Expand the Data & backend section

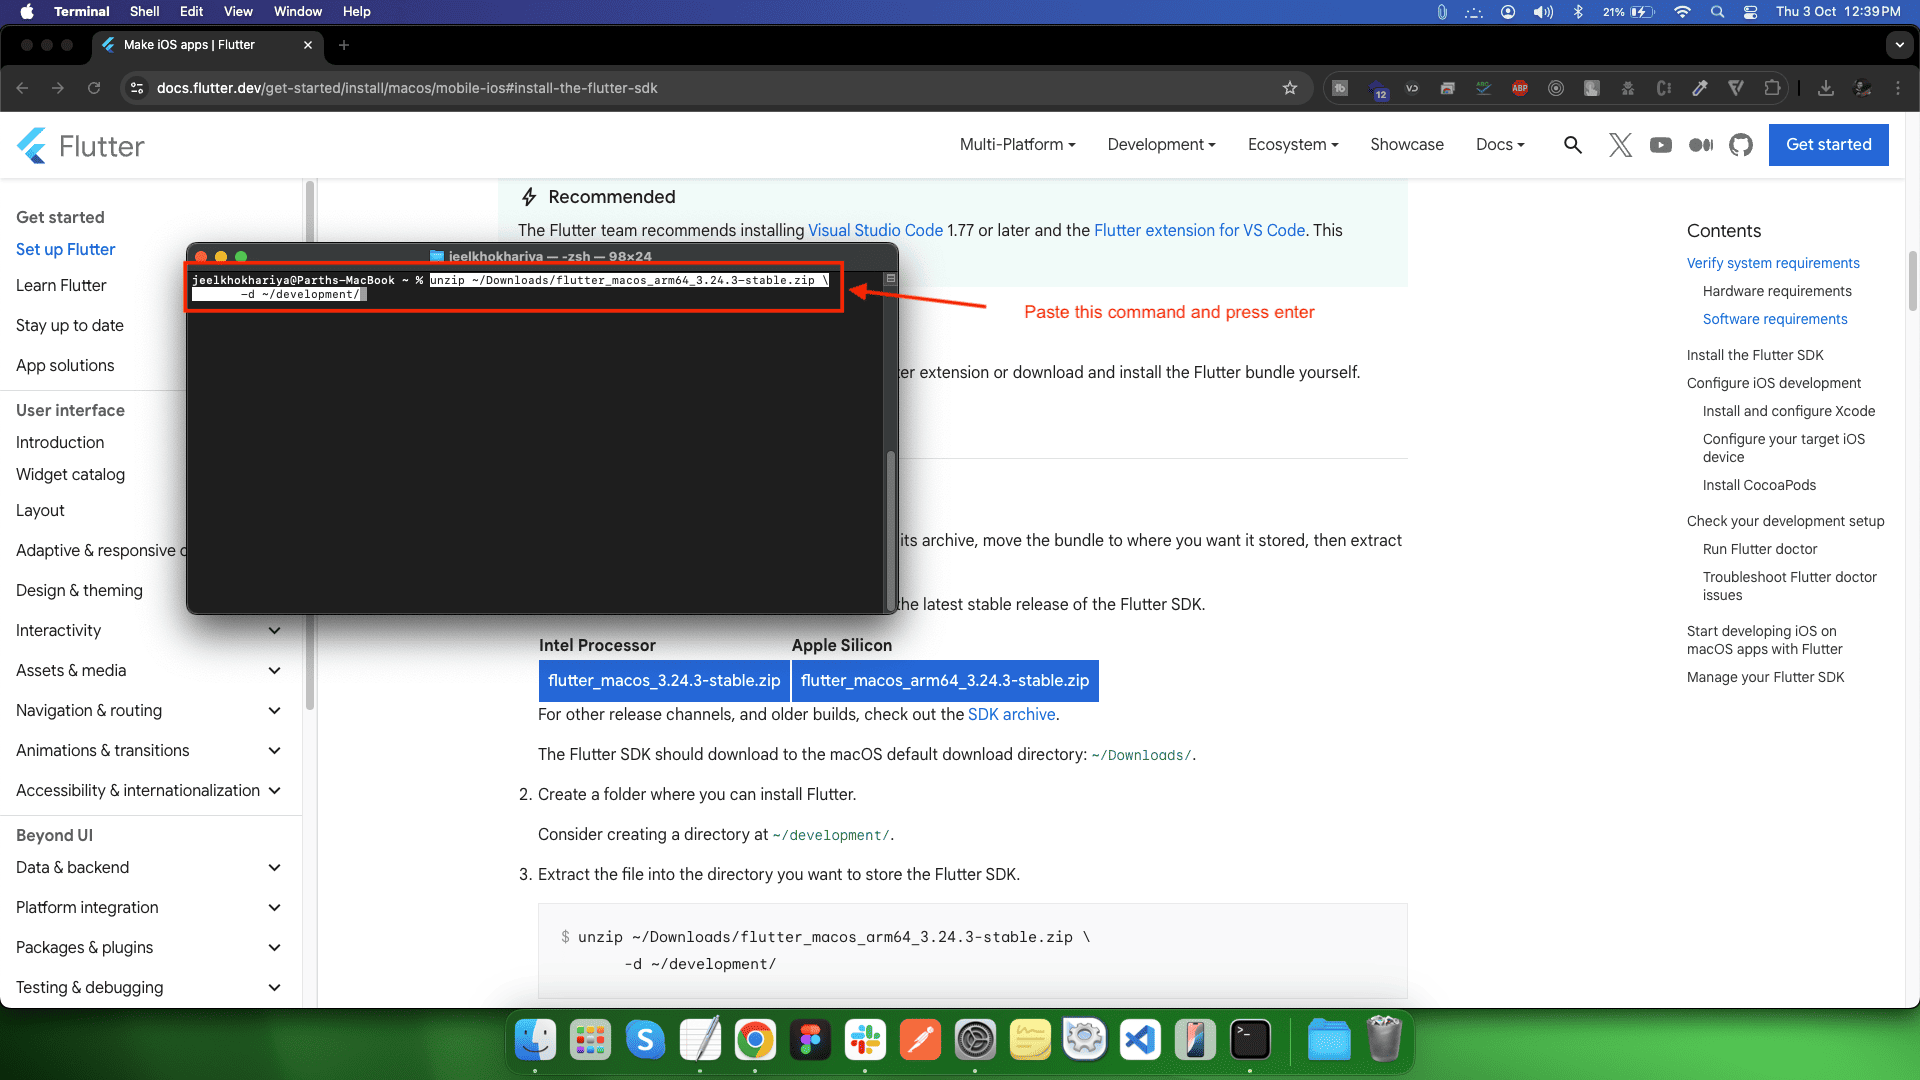(x=274, y=868)
